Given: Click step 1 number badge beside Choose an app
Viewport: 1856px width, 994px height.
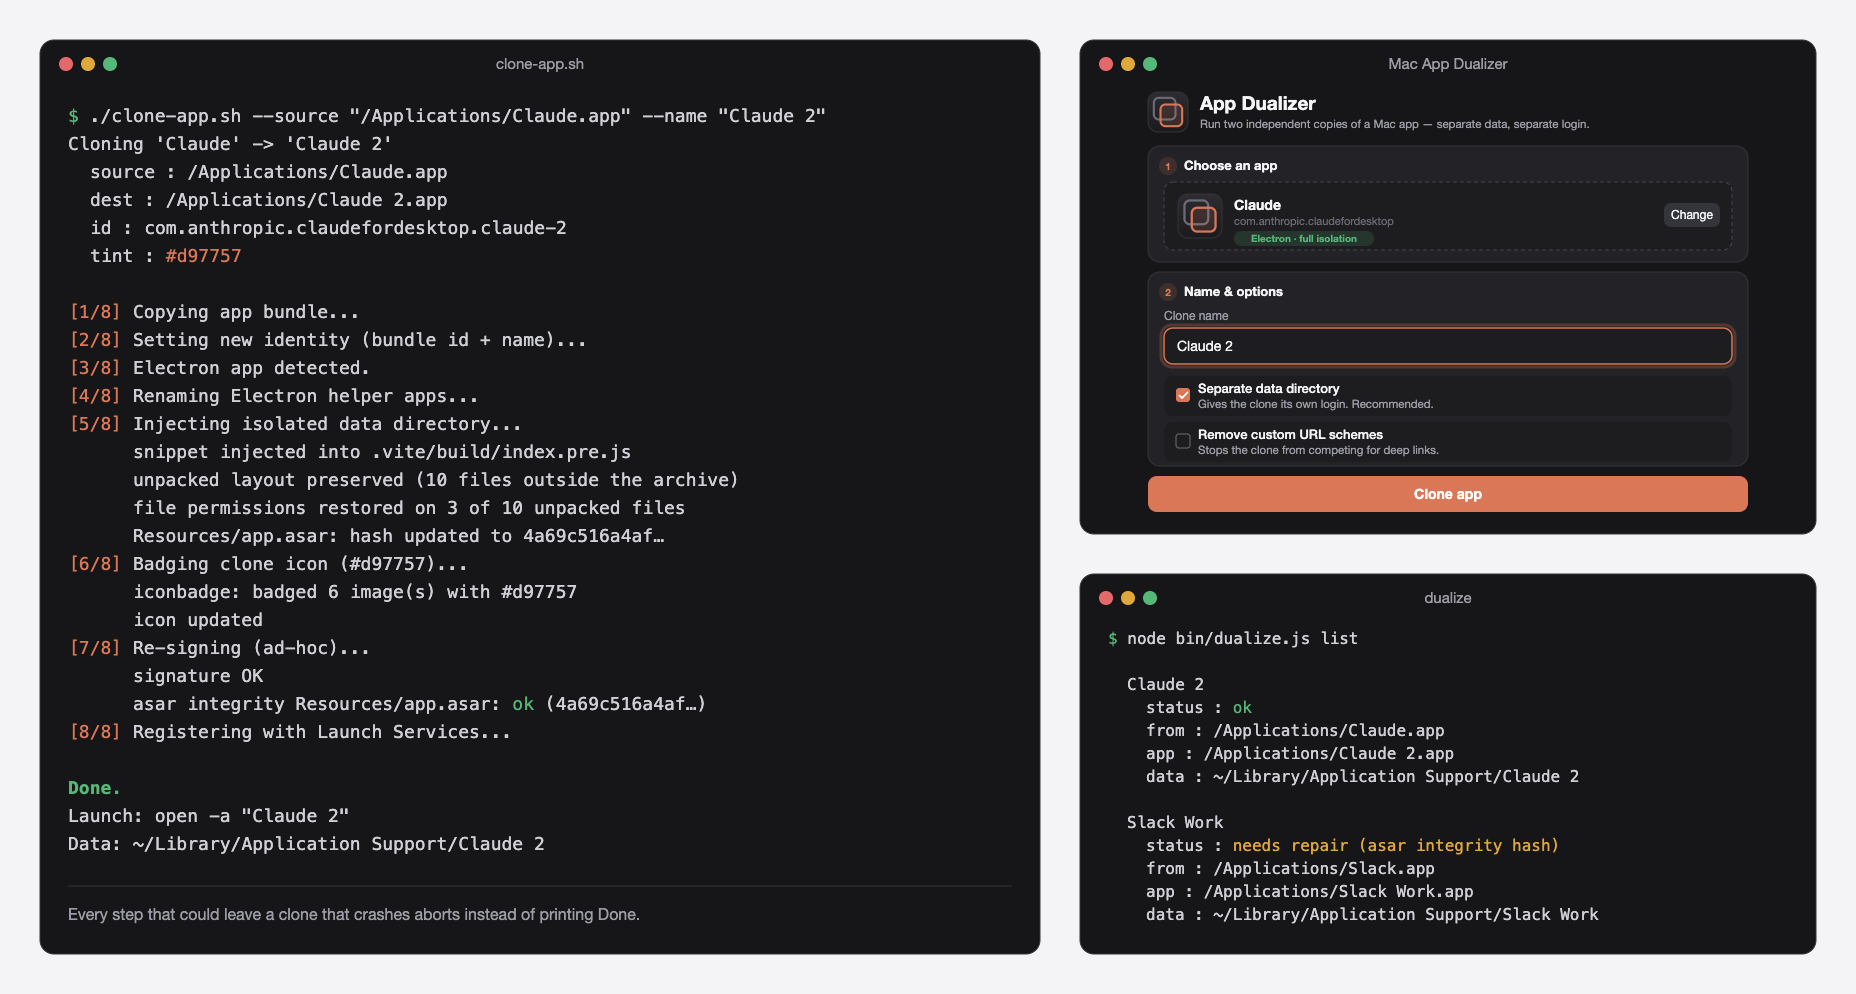Looking at the screenshot, I should [1167, 166].
